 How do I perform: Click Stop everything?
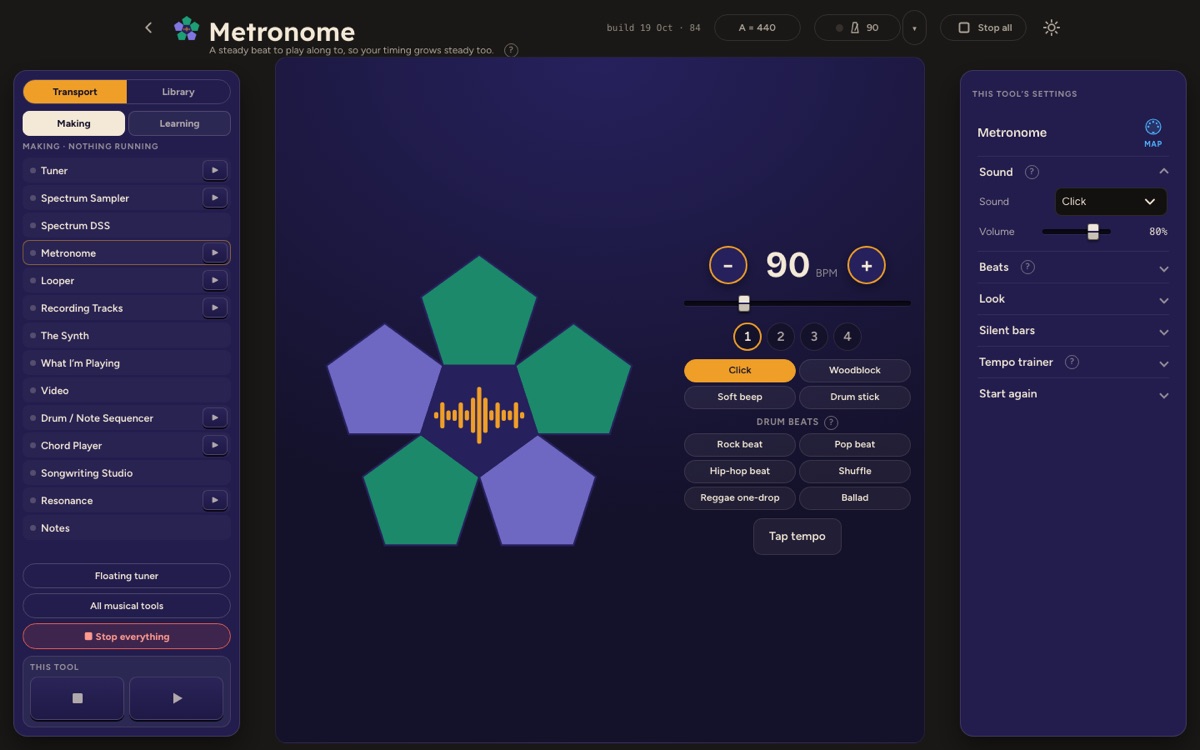[x=127, y=636]
